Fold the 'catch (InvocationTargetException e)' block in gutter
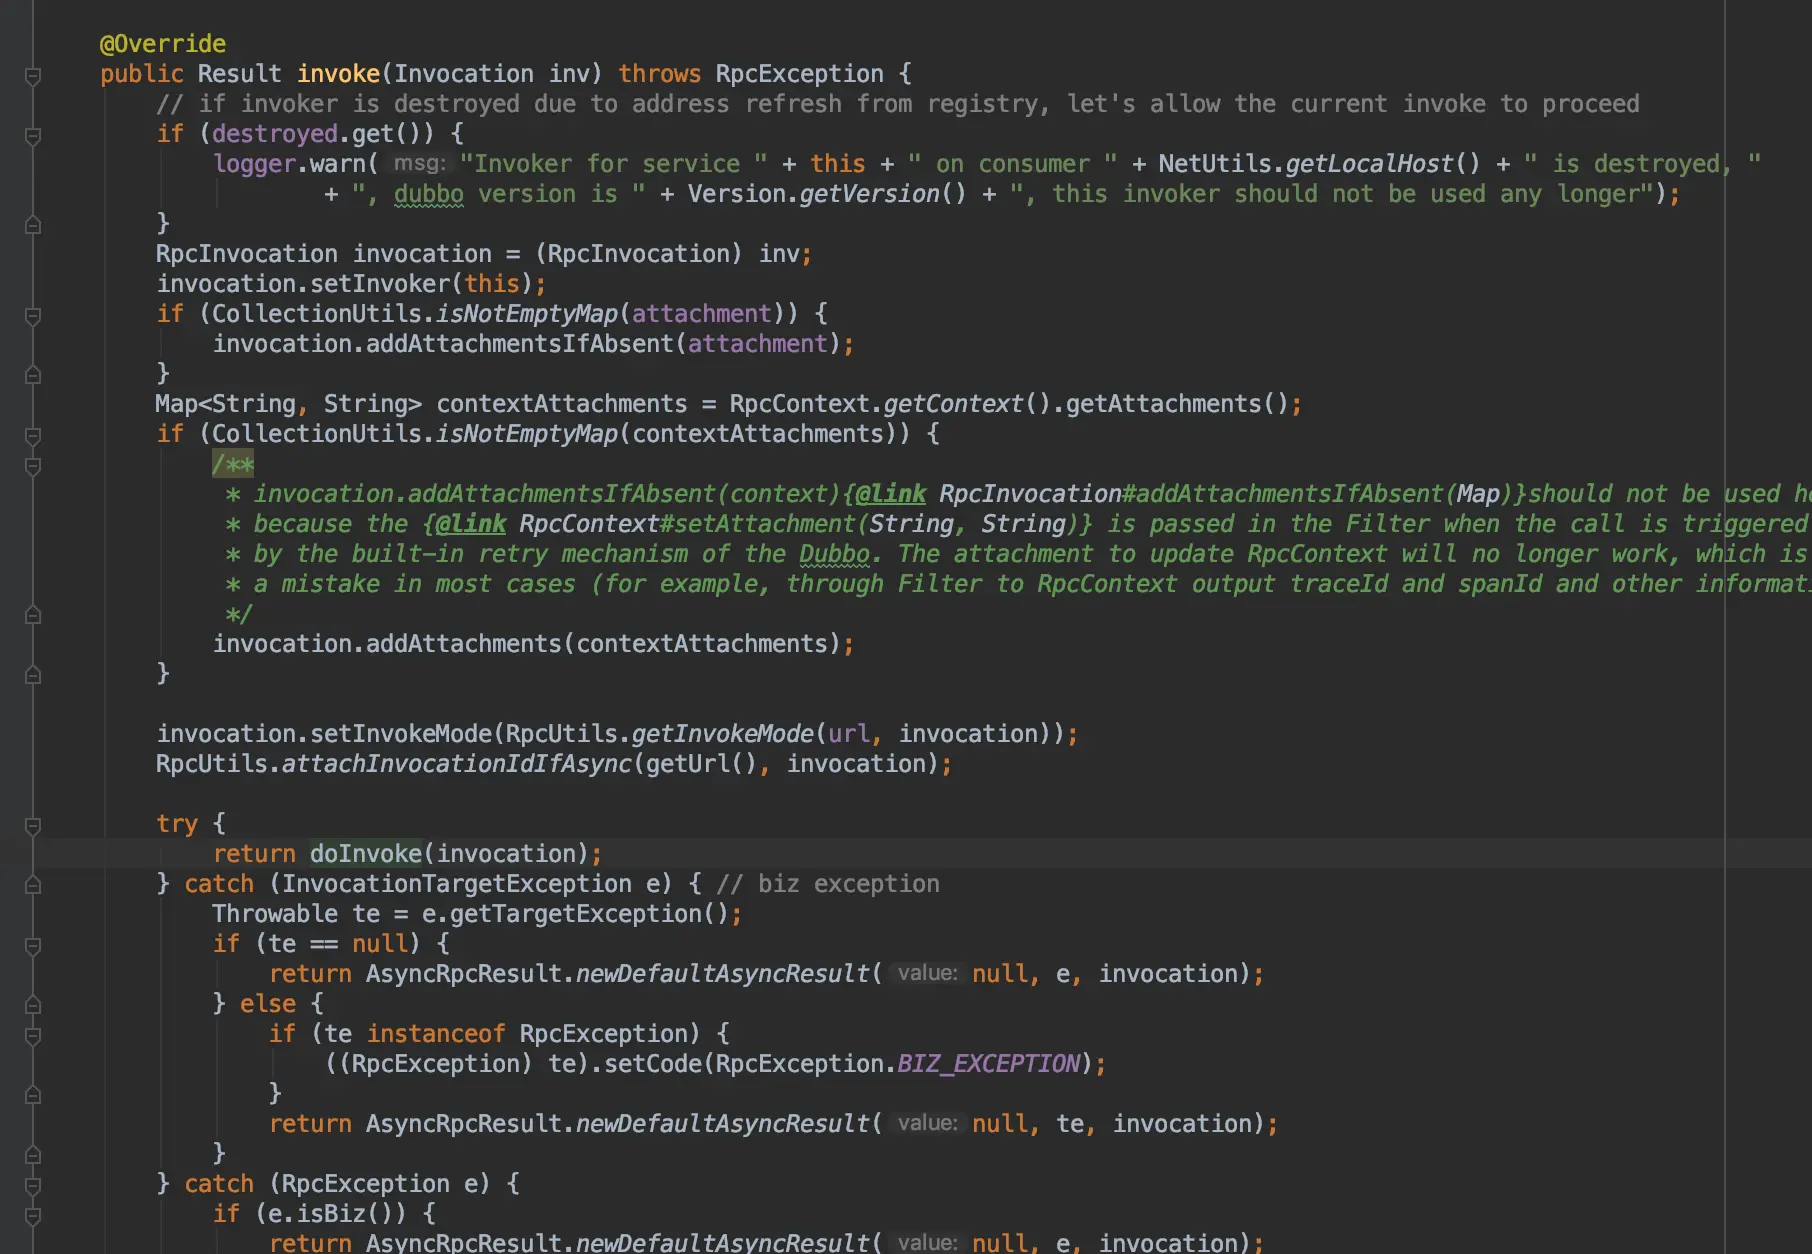 click(33, 885)
